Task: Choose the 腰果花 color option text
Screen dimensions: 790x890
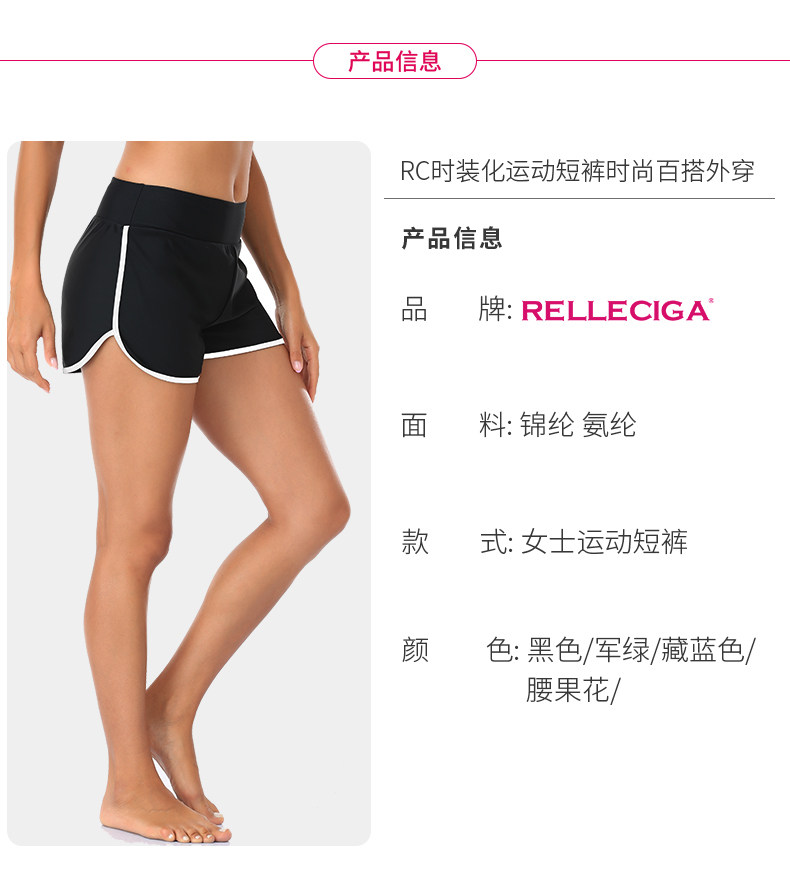Action: coord(567,690)
